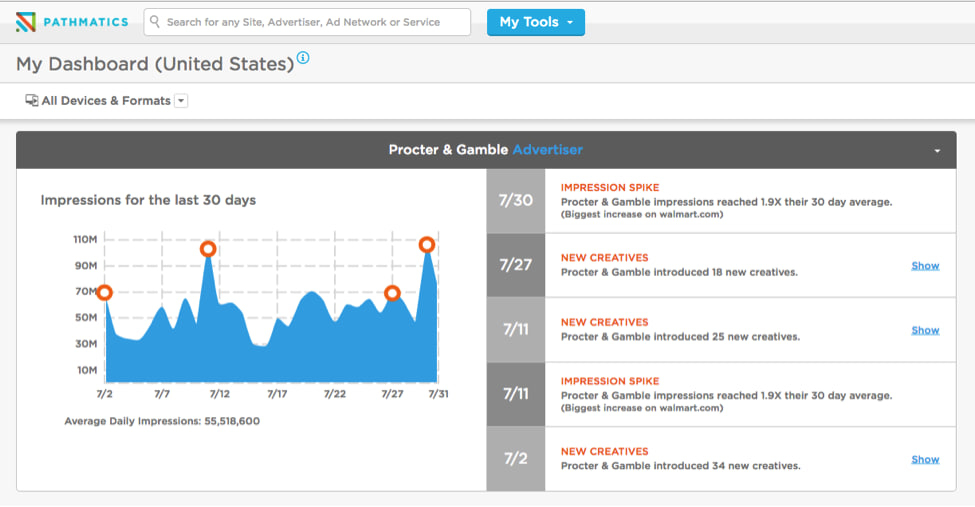Click the blue Advertiser label in panel header

click(547, 150)
